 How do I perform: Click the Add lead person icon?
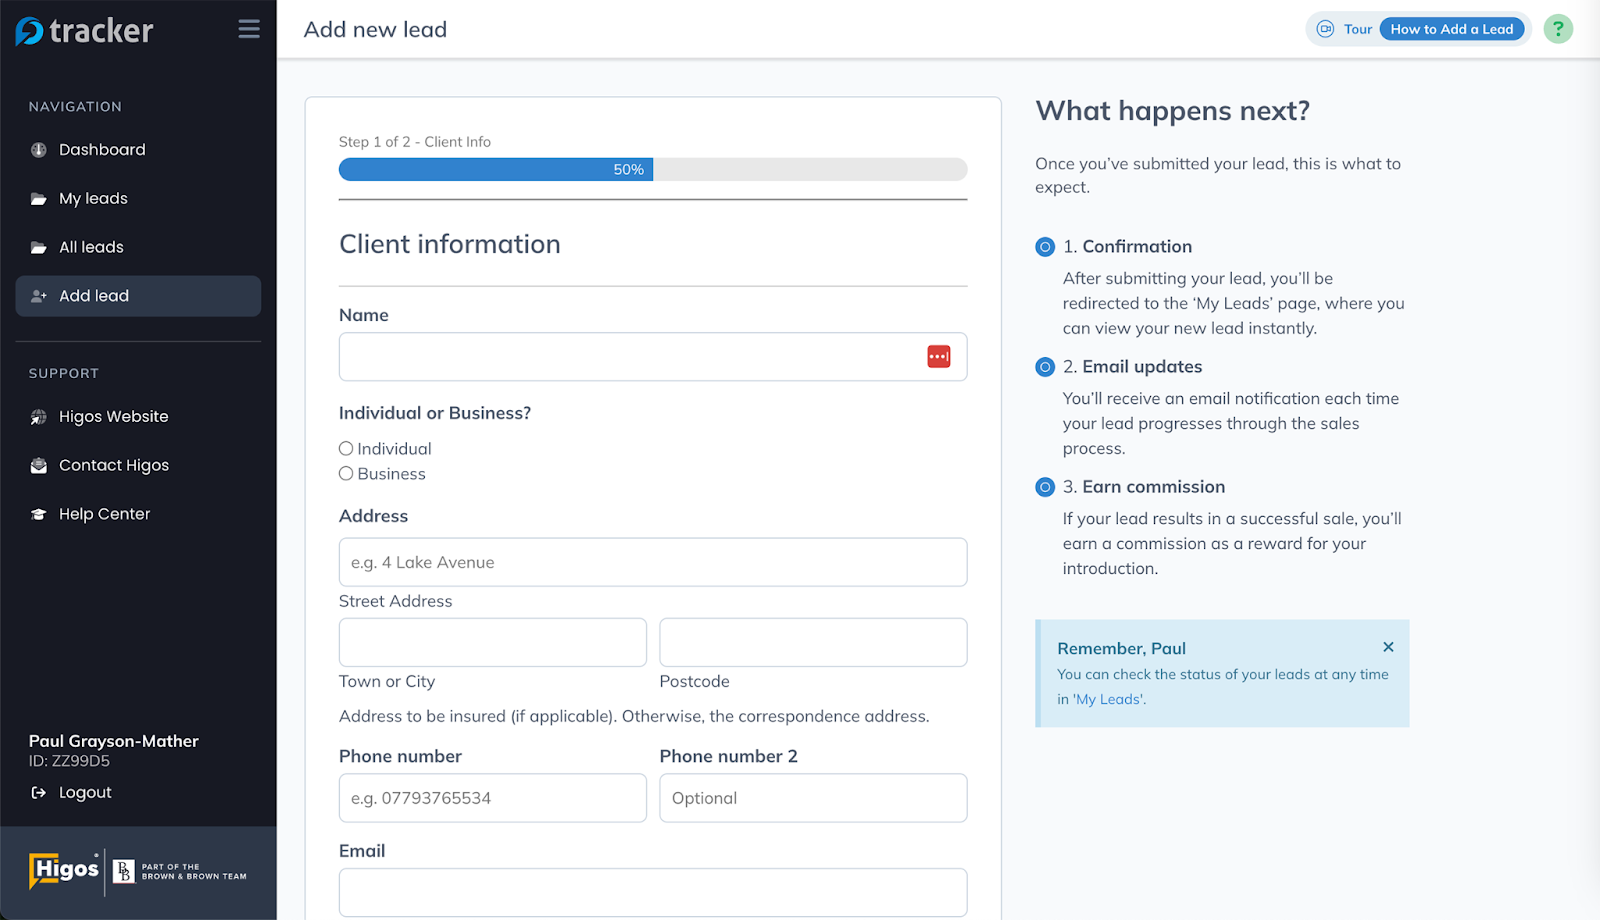pos(37,295)
